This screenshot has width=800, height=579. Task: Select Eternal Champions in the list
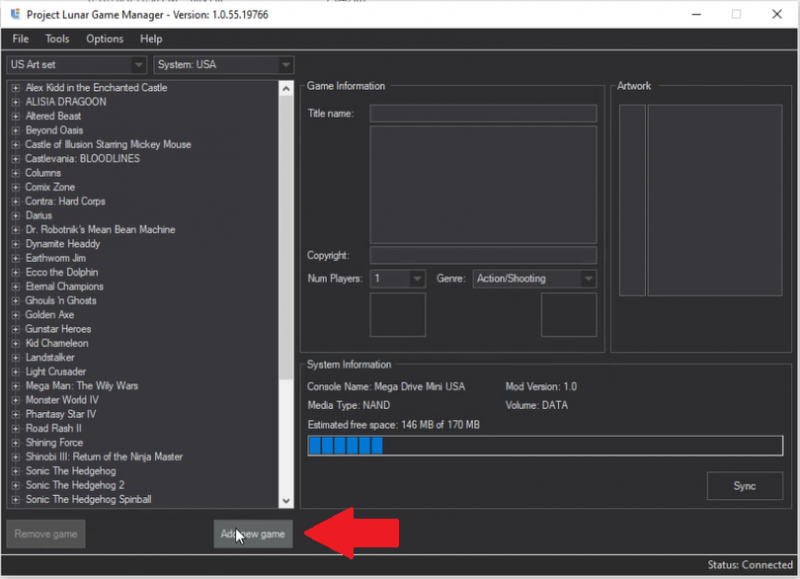pyautogui.click(x=64, y=287)
